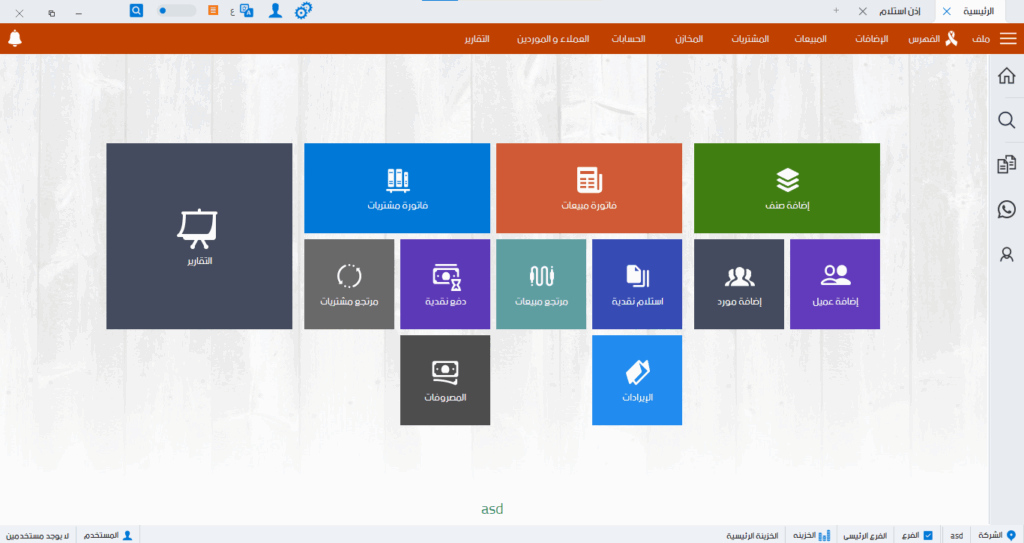Open the فاتورة مبيعات tile
The width and height of the screenshot is (1024, 543).
tap(589, 188)
